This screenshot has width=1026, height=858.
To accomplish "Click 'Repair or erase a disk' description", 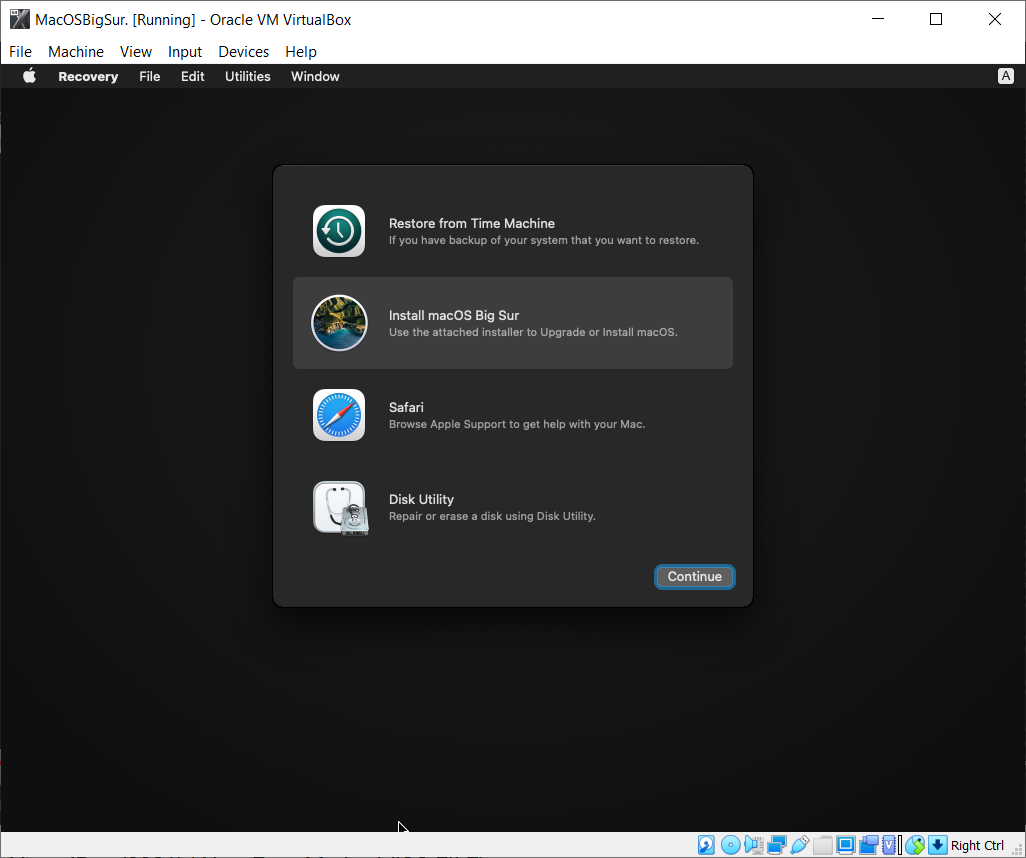I will pos(492,516).
